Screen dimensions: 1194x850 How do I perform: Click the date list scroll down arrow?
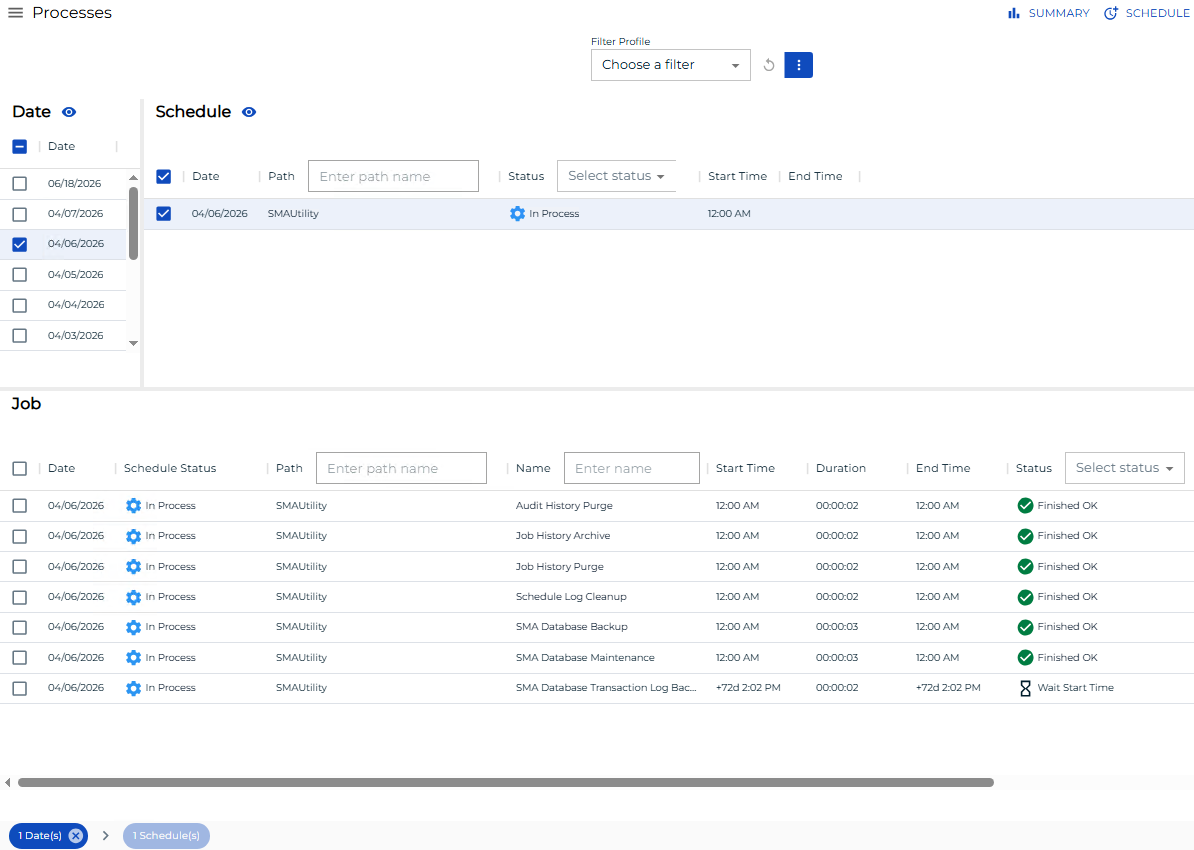click(133, 344)
